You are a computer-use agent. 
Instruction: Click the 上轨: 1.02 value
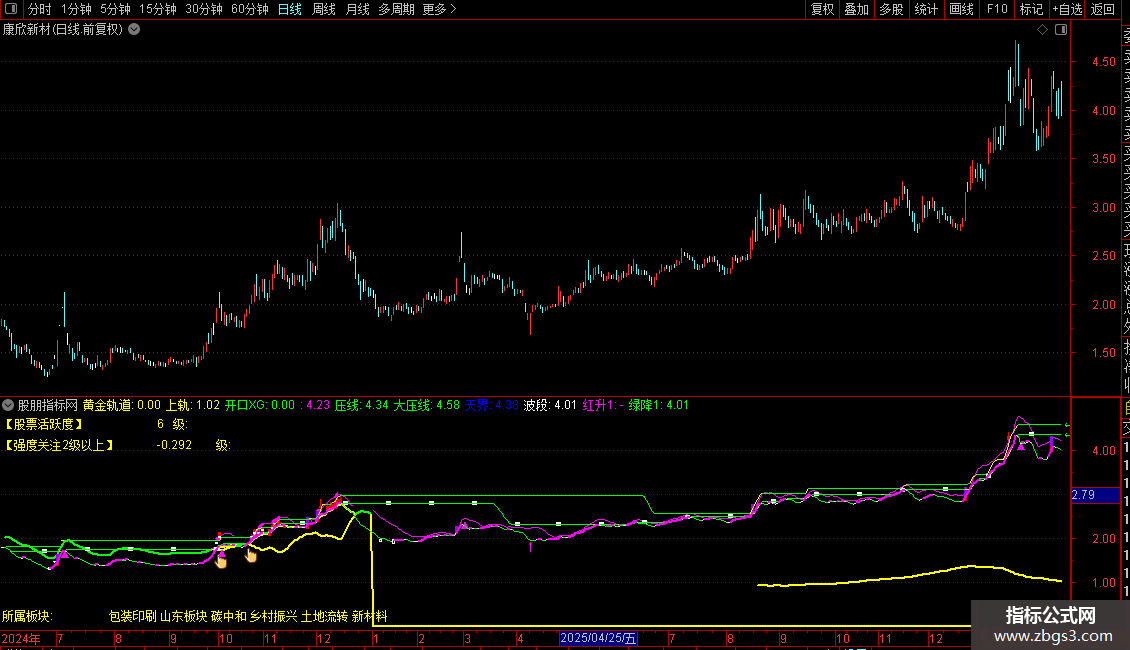coord(193,405)
